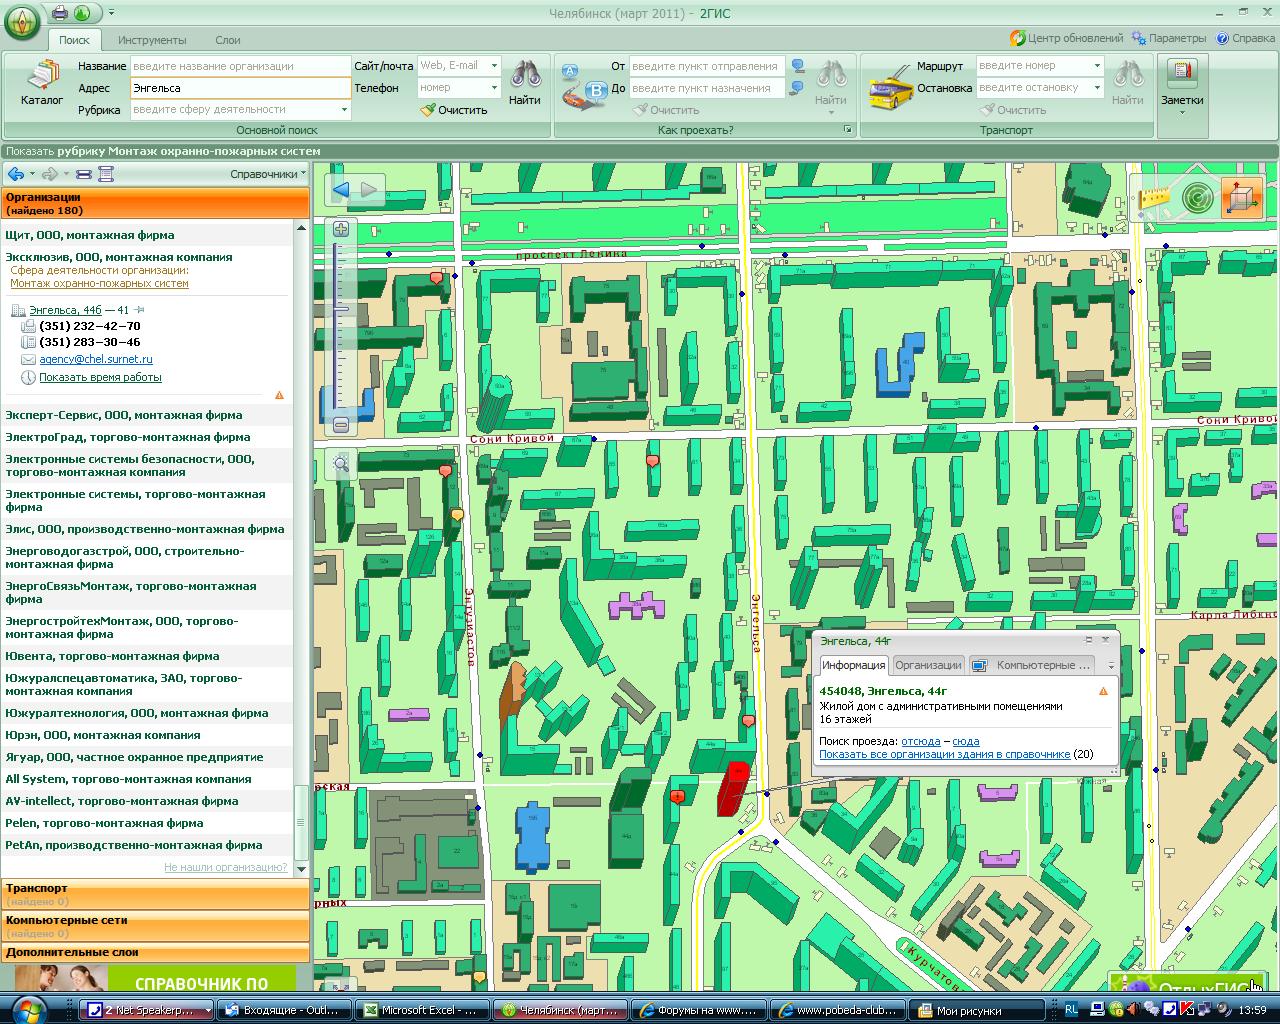
Task: Open Параметры settings
Action: point(1169,38)
